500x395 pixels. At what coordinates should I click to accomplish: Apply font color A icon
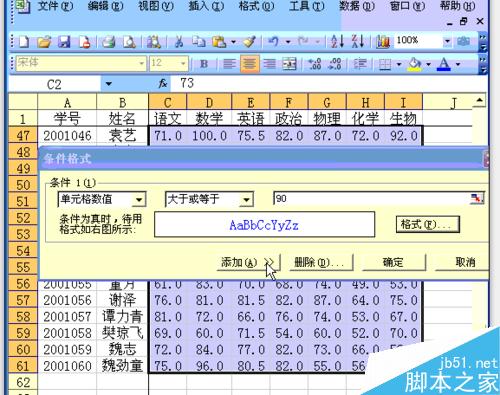click(x=444, y=64)
